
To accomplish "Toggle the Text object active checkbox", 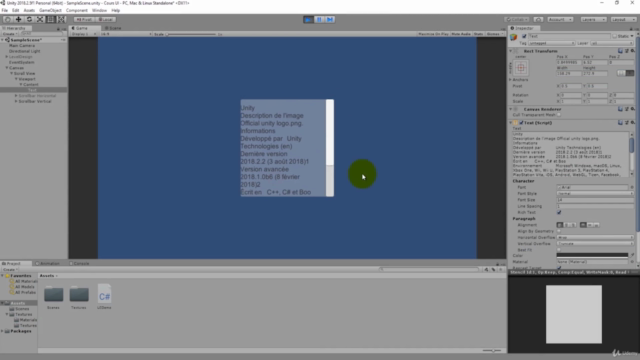I will (524, 36).
